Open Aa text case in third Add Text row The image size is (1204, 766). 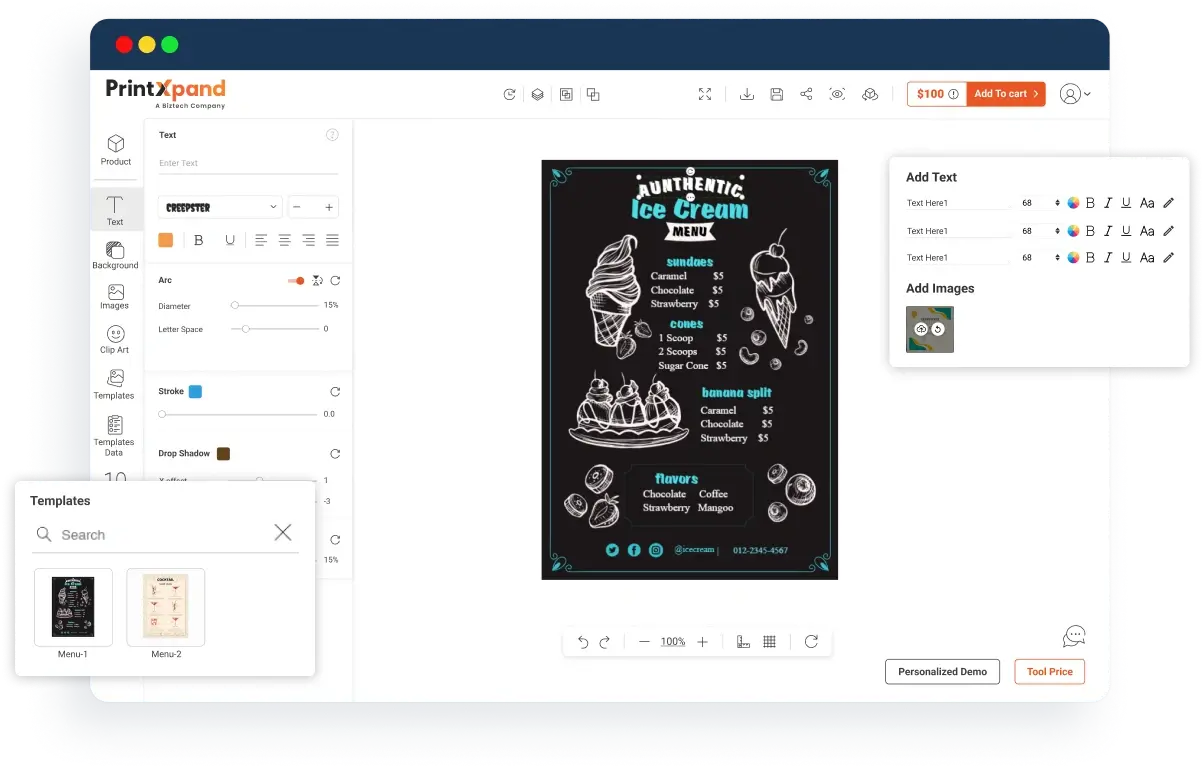click(x=1147, y=258)
